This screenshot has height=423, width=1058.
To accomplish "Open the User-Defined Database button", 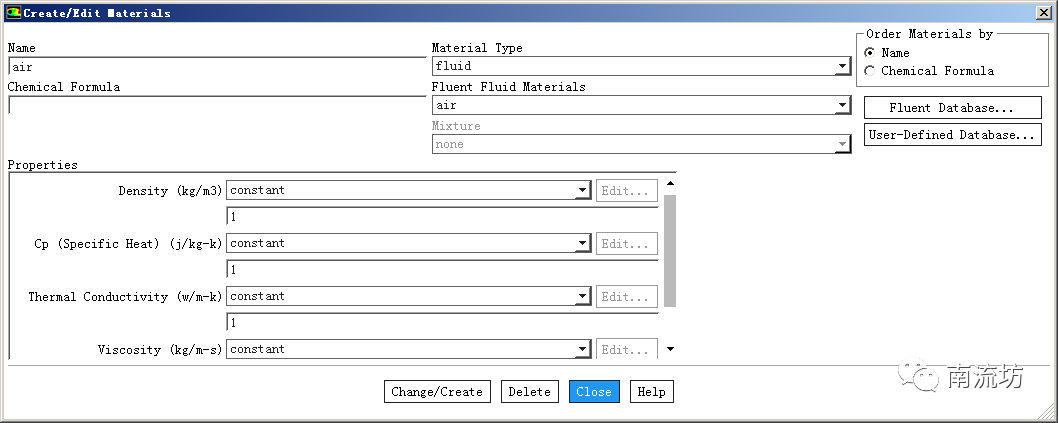I will [952, 135].
